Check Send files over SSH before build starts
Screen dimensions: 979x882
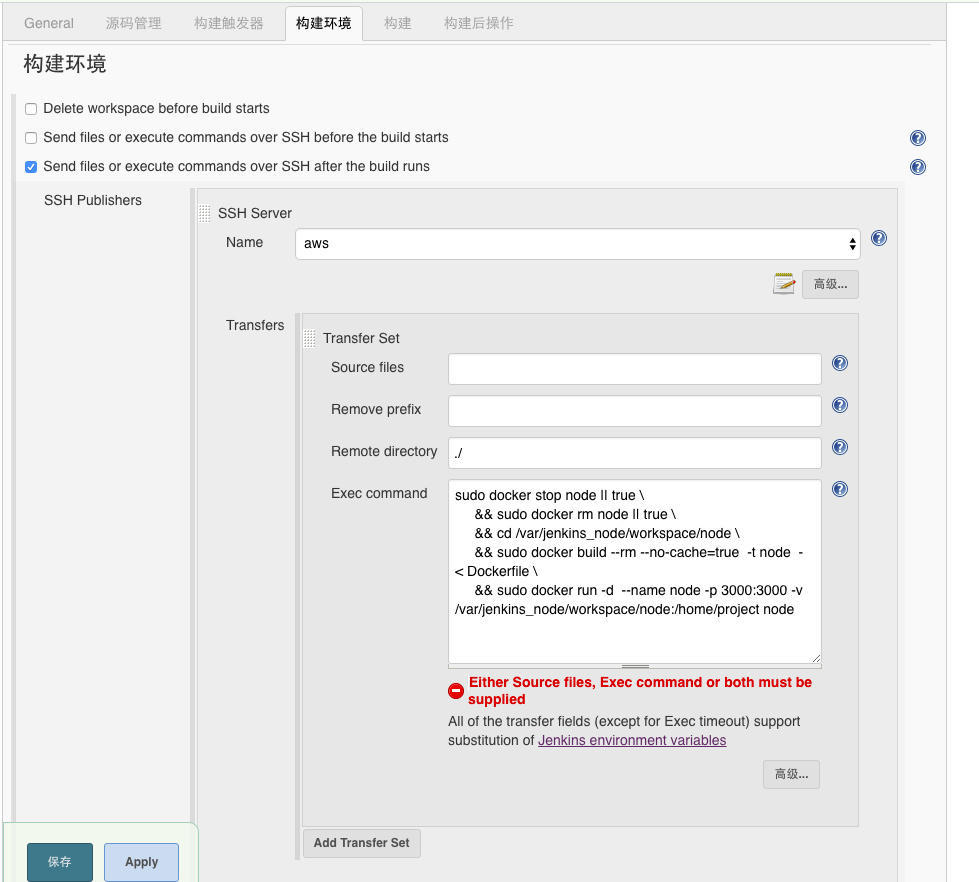pos(31,138)
